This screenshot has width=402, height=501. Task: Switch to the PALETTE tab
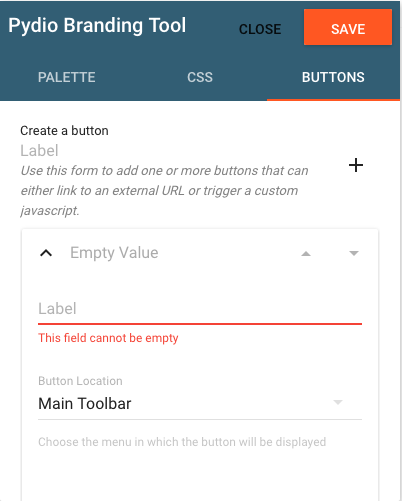[x=67, y=77]
